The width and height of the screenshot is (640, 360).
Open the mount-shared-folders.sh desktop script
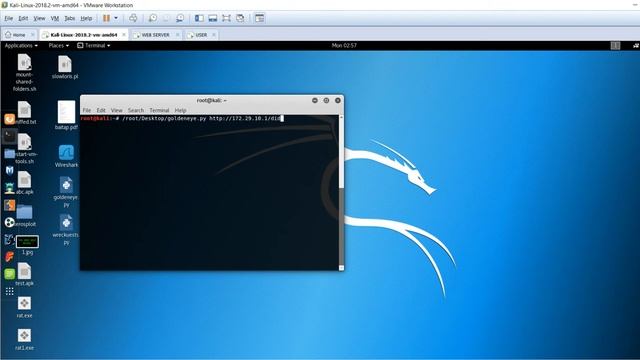pos(24,73)
